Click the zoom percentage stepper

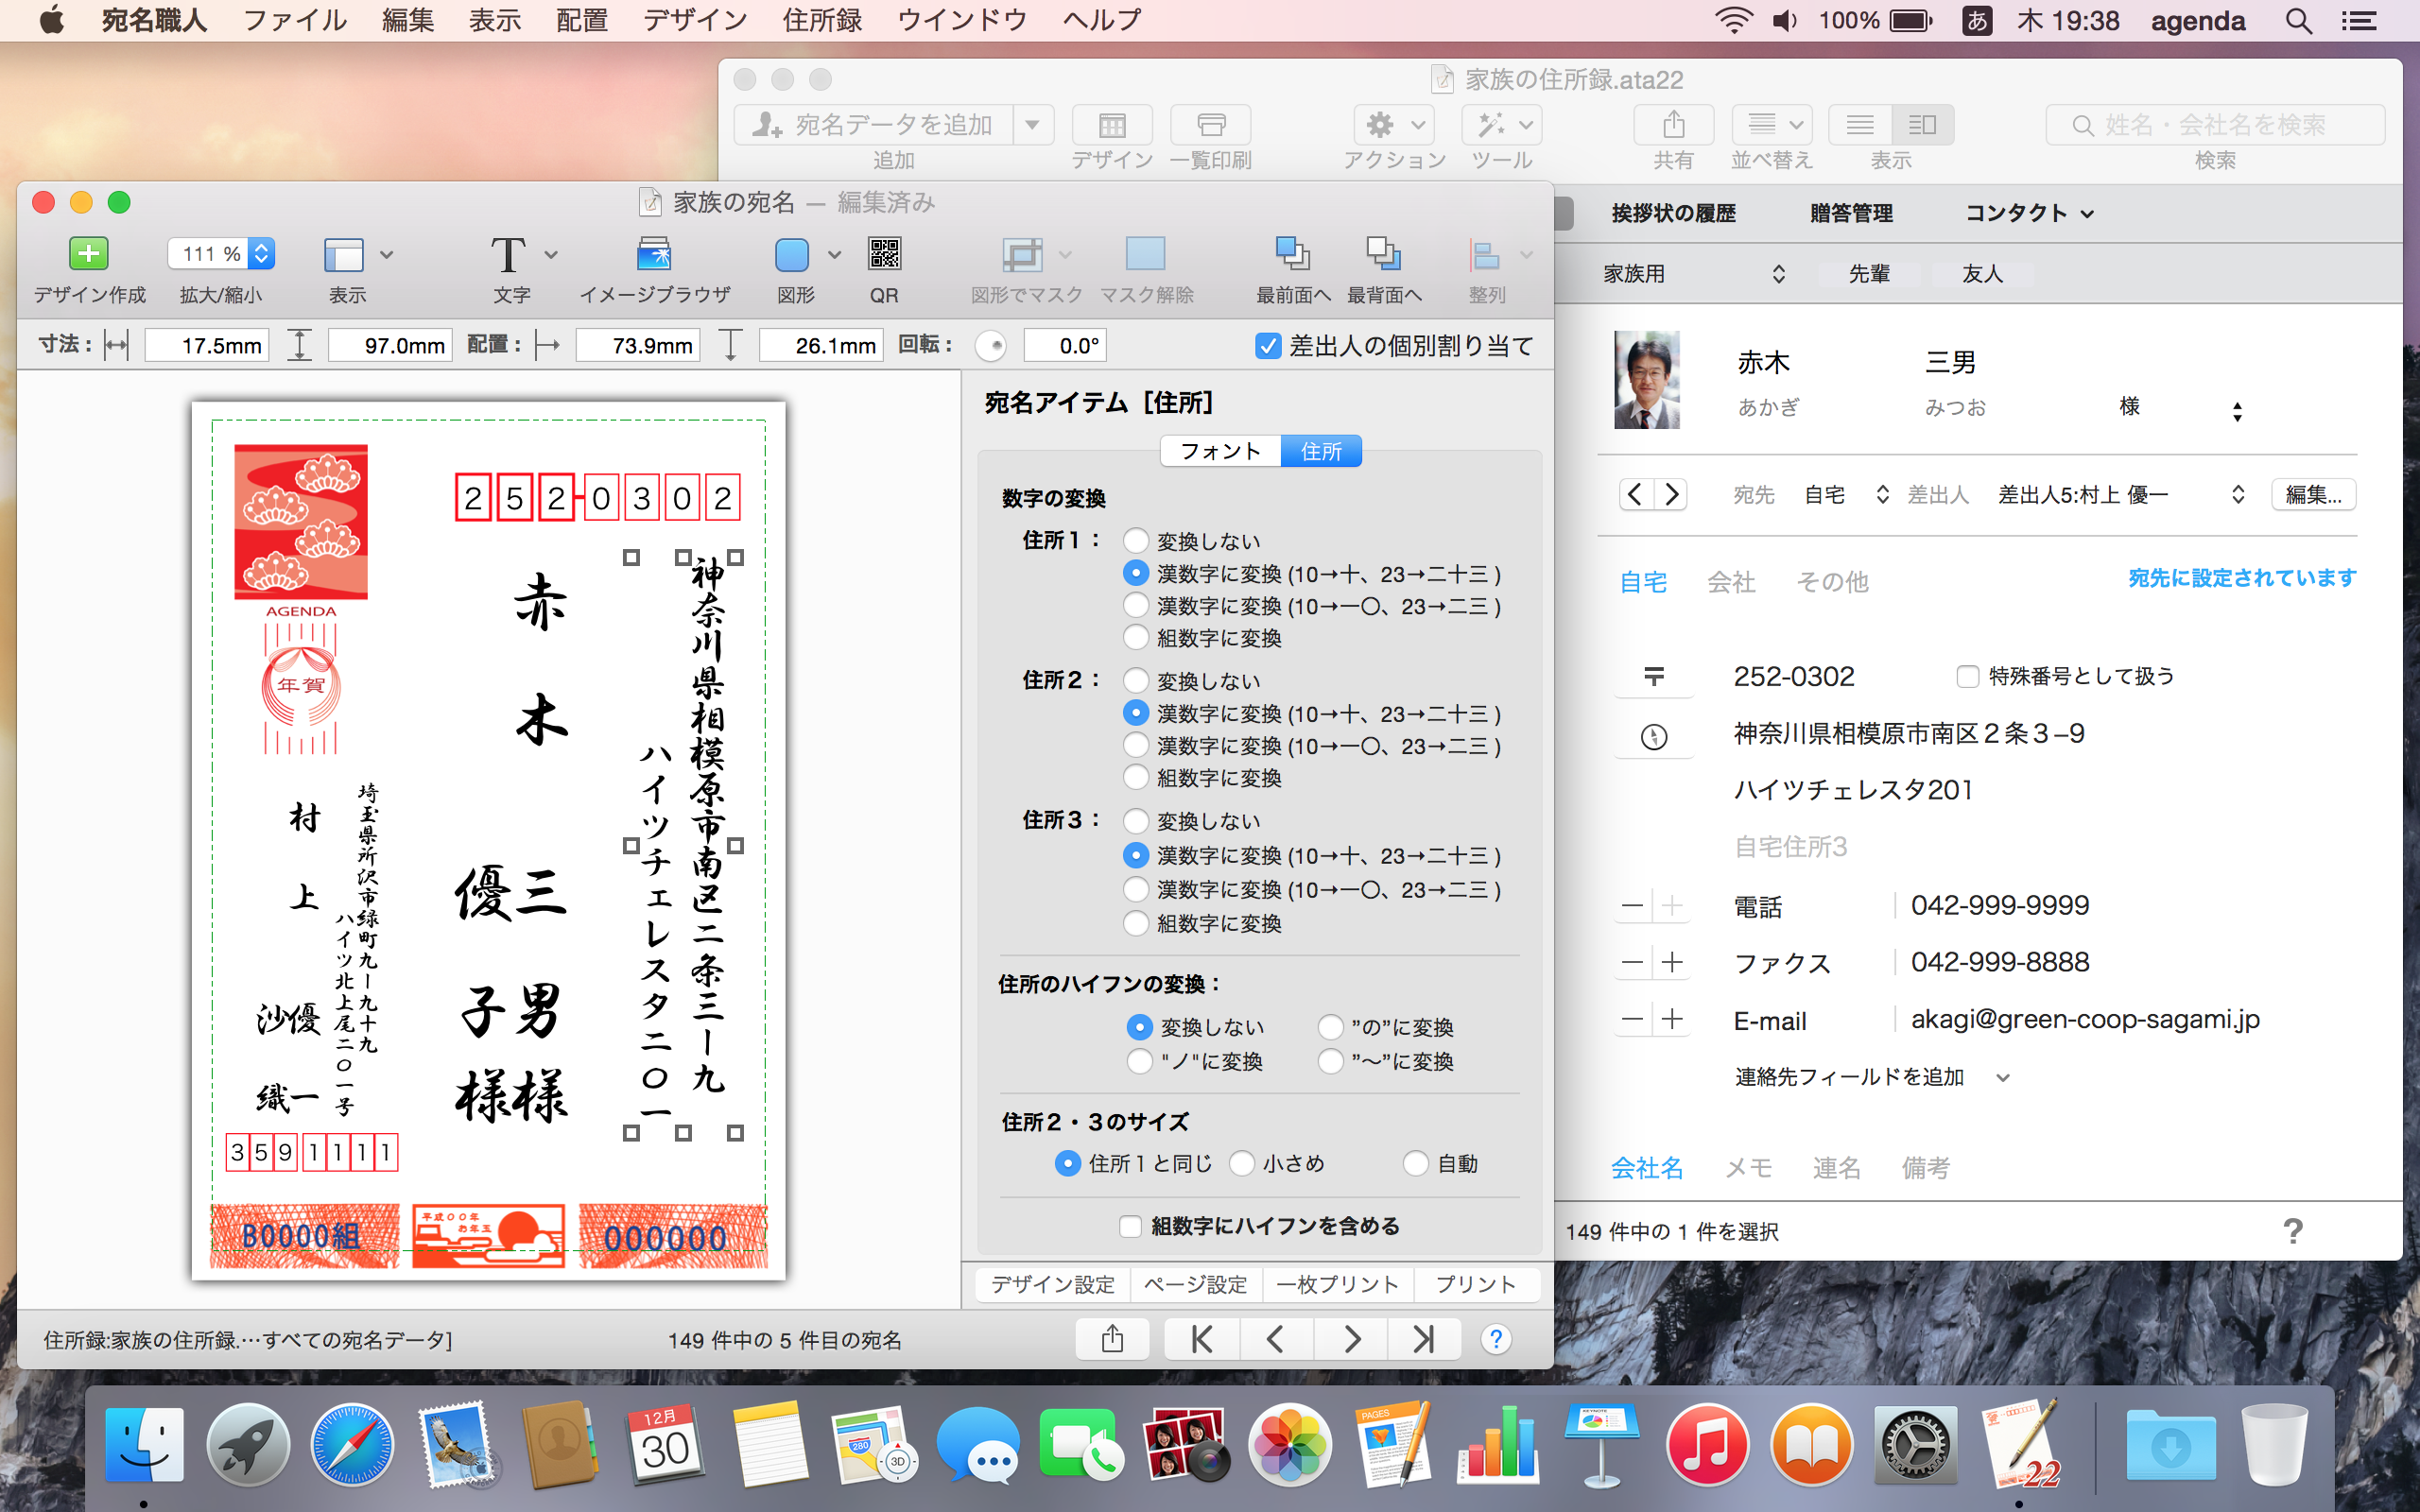tap(261, 254)
